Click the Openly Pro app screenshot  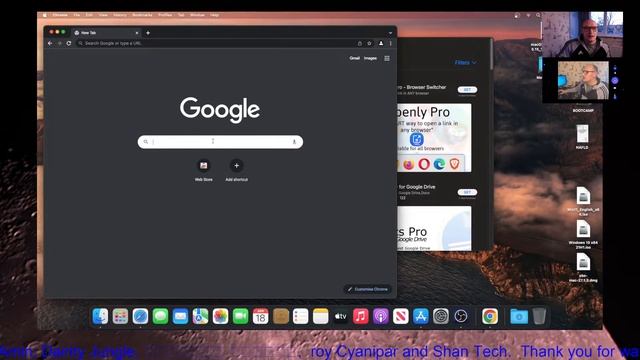click(x=434, y=138)
